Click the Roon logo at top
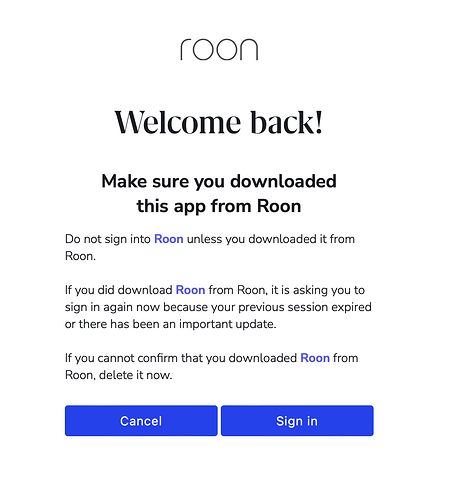Screen dimensions: 457x500 (x=219, y=50)
